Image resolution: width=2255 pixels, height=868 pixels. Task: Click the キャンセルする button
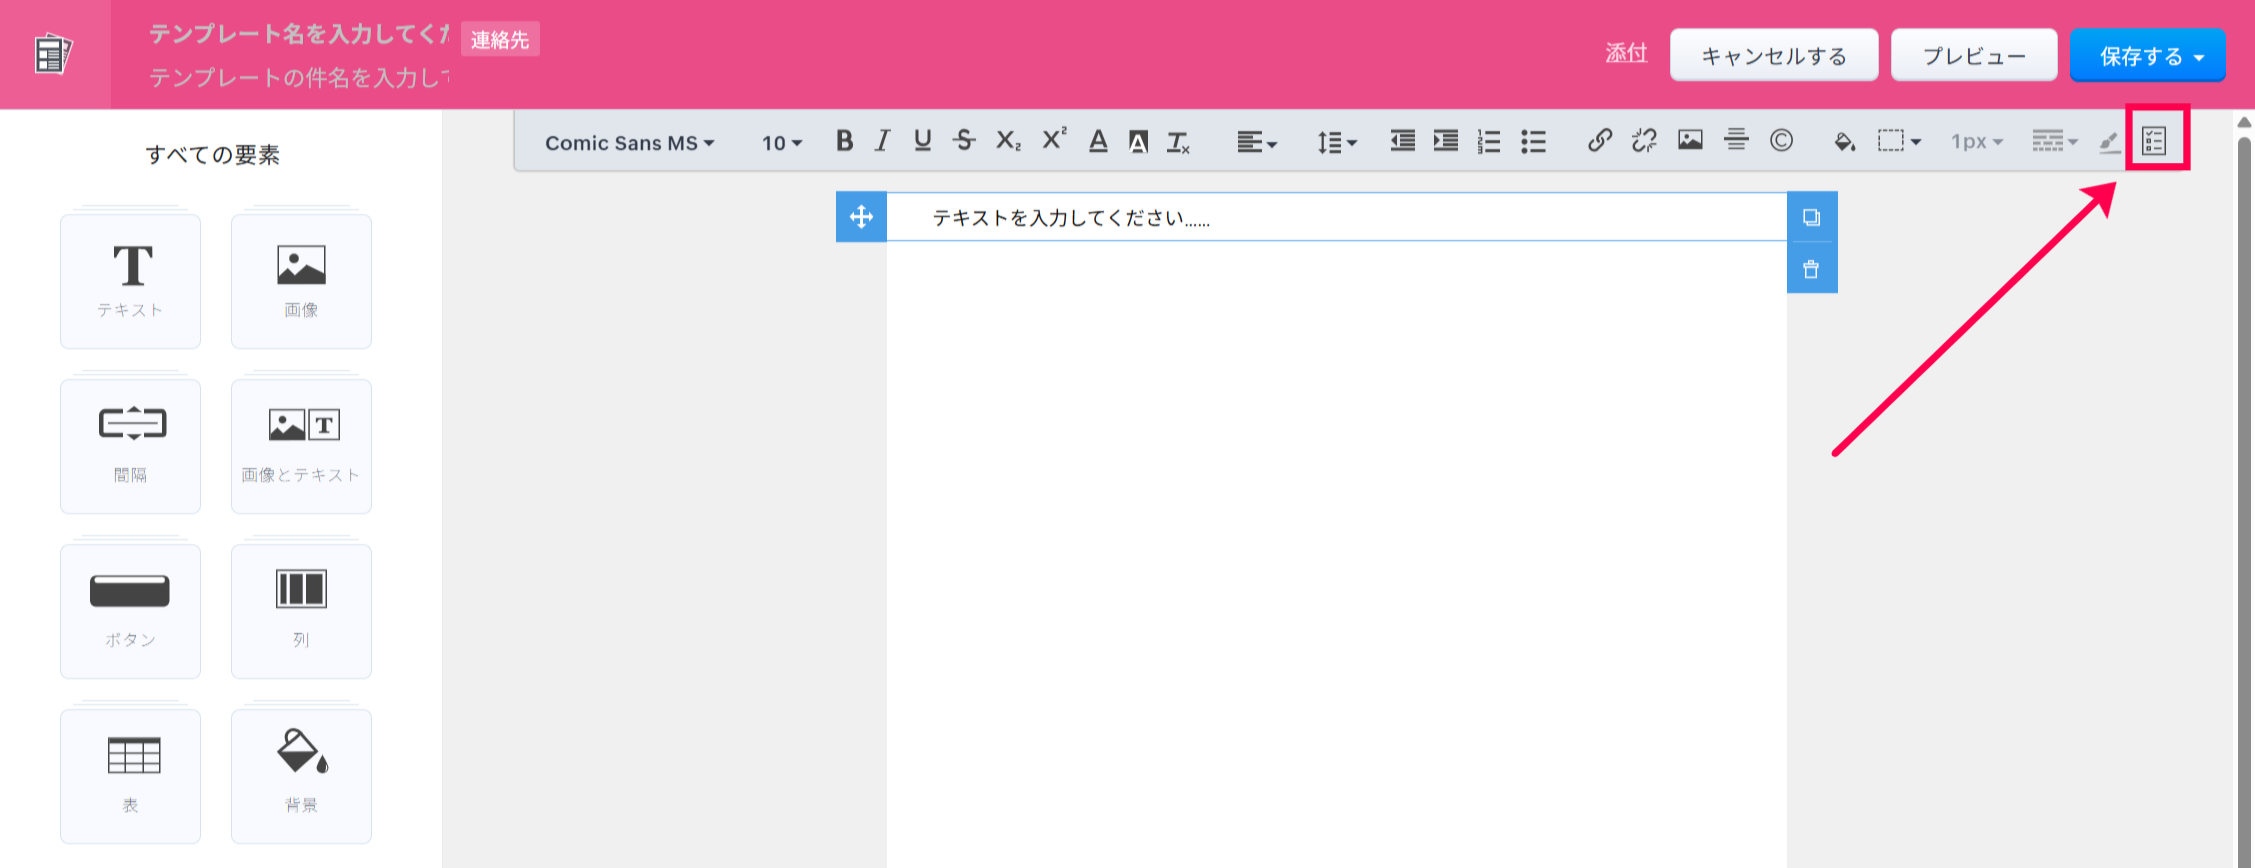1773,56
